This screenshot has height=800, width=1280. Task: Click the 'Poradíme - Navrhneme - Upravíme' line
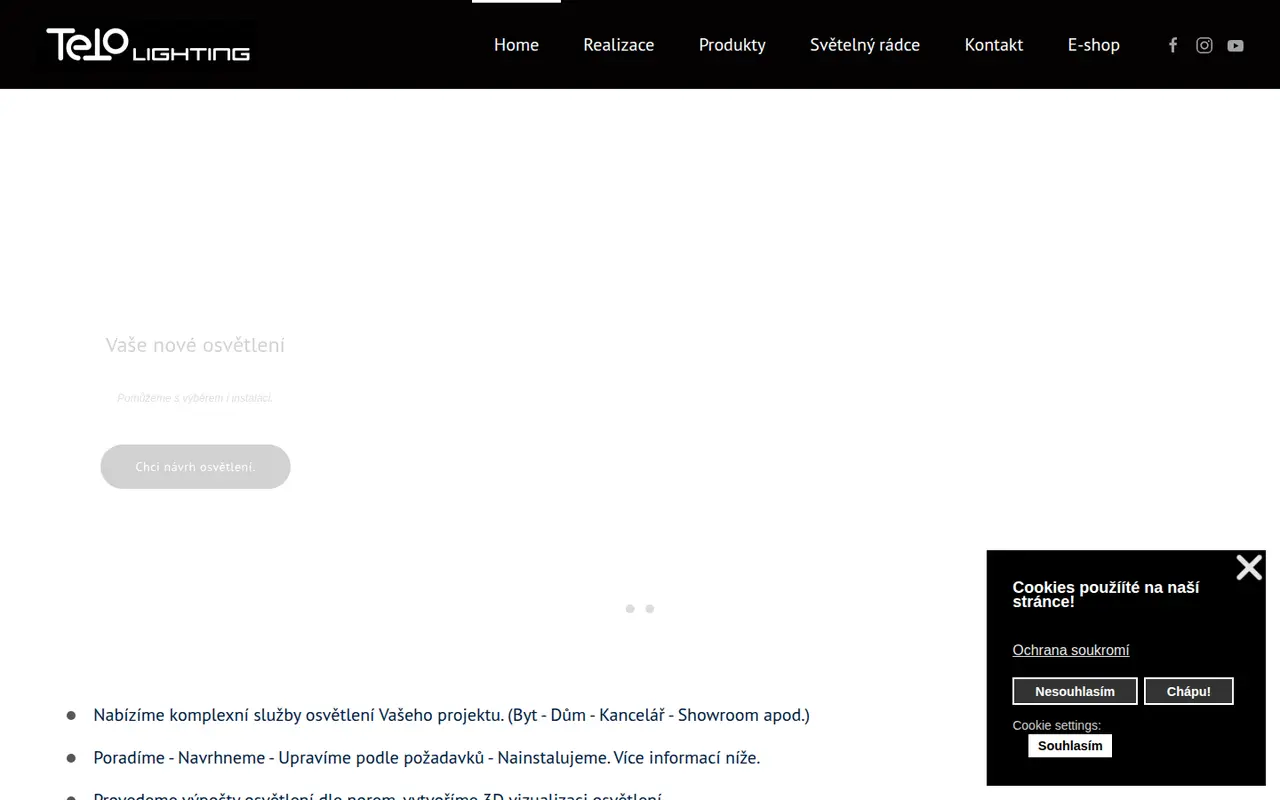[427, 757]
